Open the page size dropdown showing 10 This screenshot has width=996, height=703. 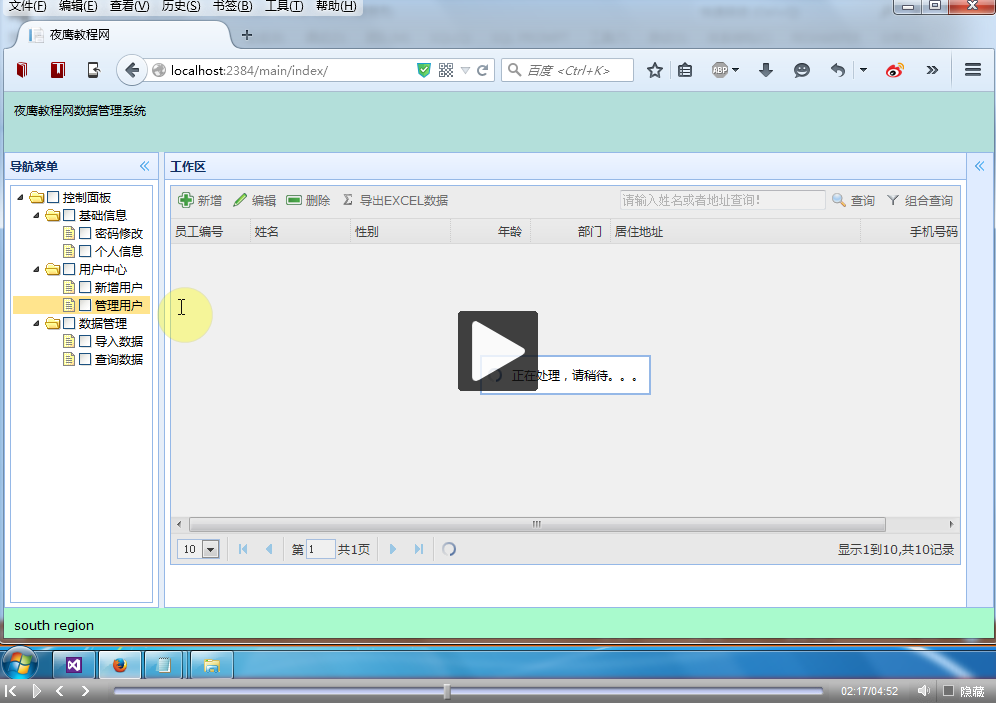pyautogui.click(x=210, y=549)
